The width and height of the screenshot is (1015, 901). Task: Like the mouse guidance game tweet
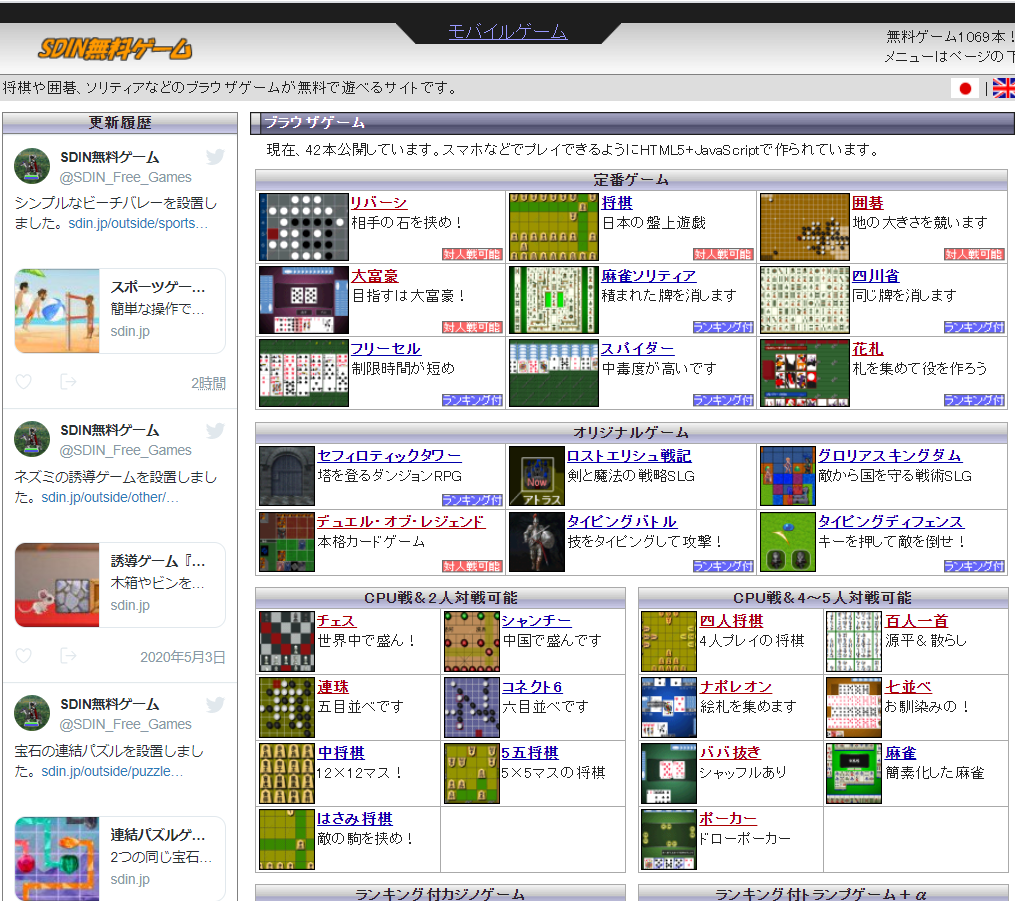point(24,656)
